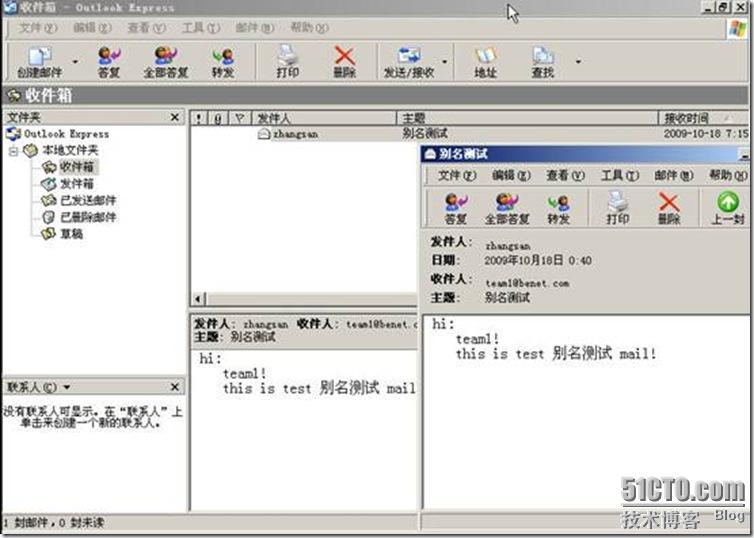Sort by 接收时间 column header
Screen dimensions: 754x538
click(x=703, y=118)
